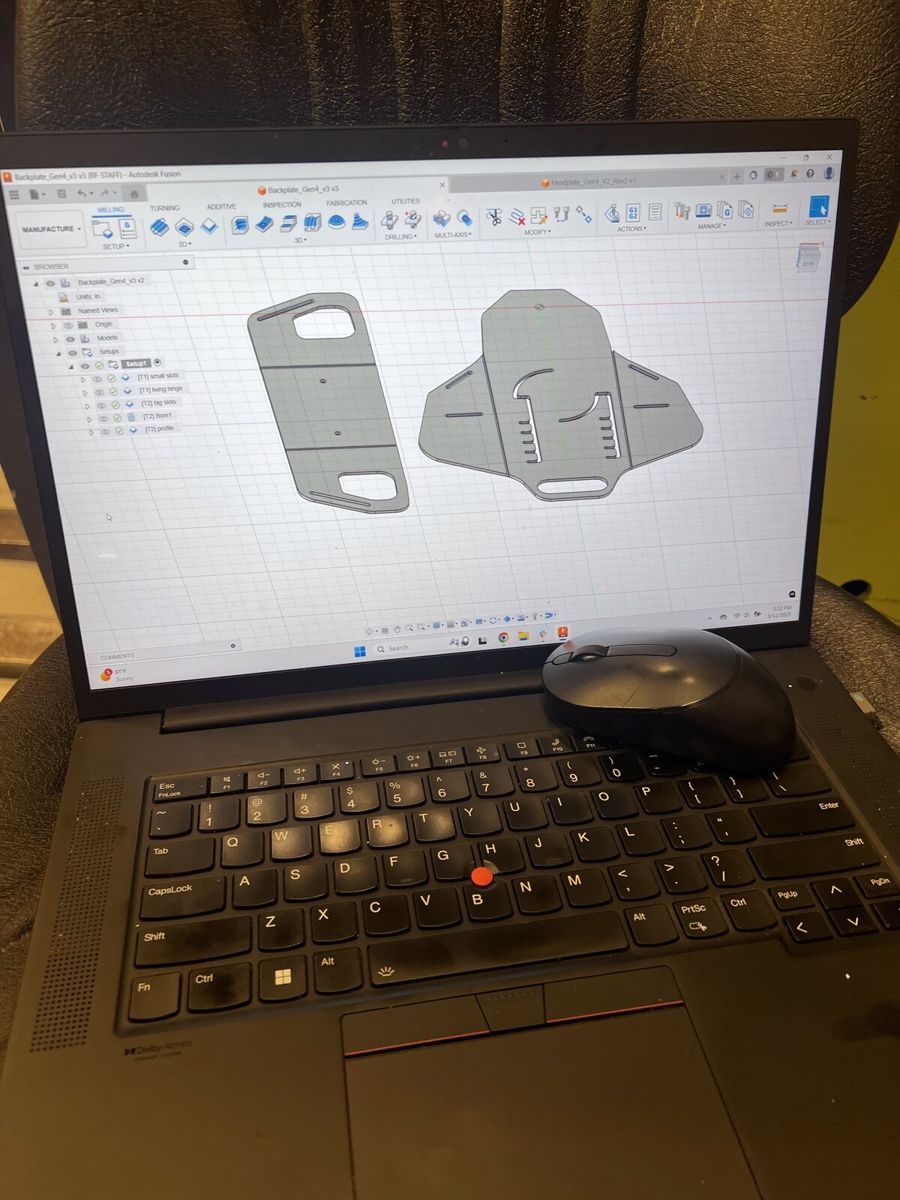This screenshot has height=1200, width=900.
Task: Toggle visibility of the Models node
Action: [69, 338]
